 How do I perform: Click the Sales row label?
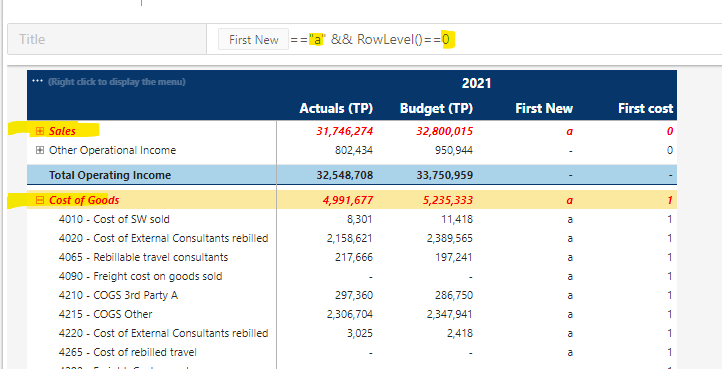pyautogui.click(x=62, y=131)
